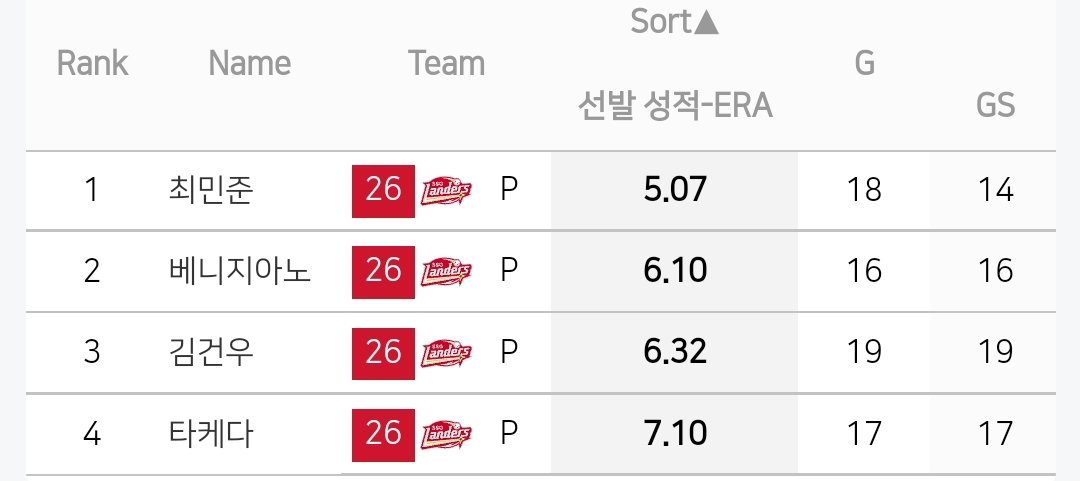Select red 26 badge beside 베니지아노
Viewport: 1080px width, 481px height.
383,272
